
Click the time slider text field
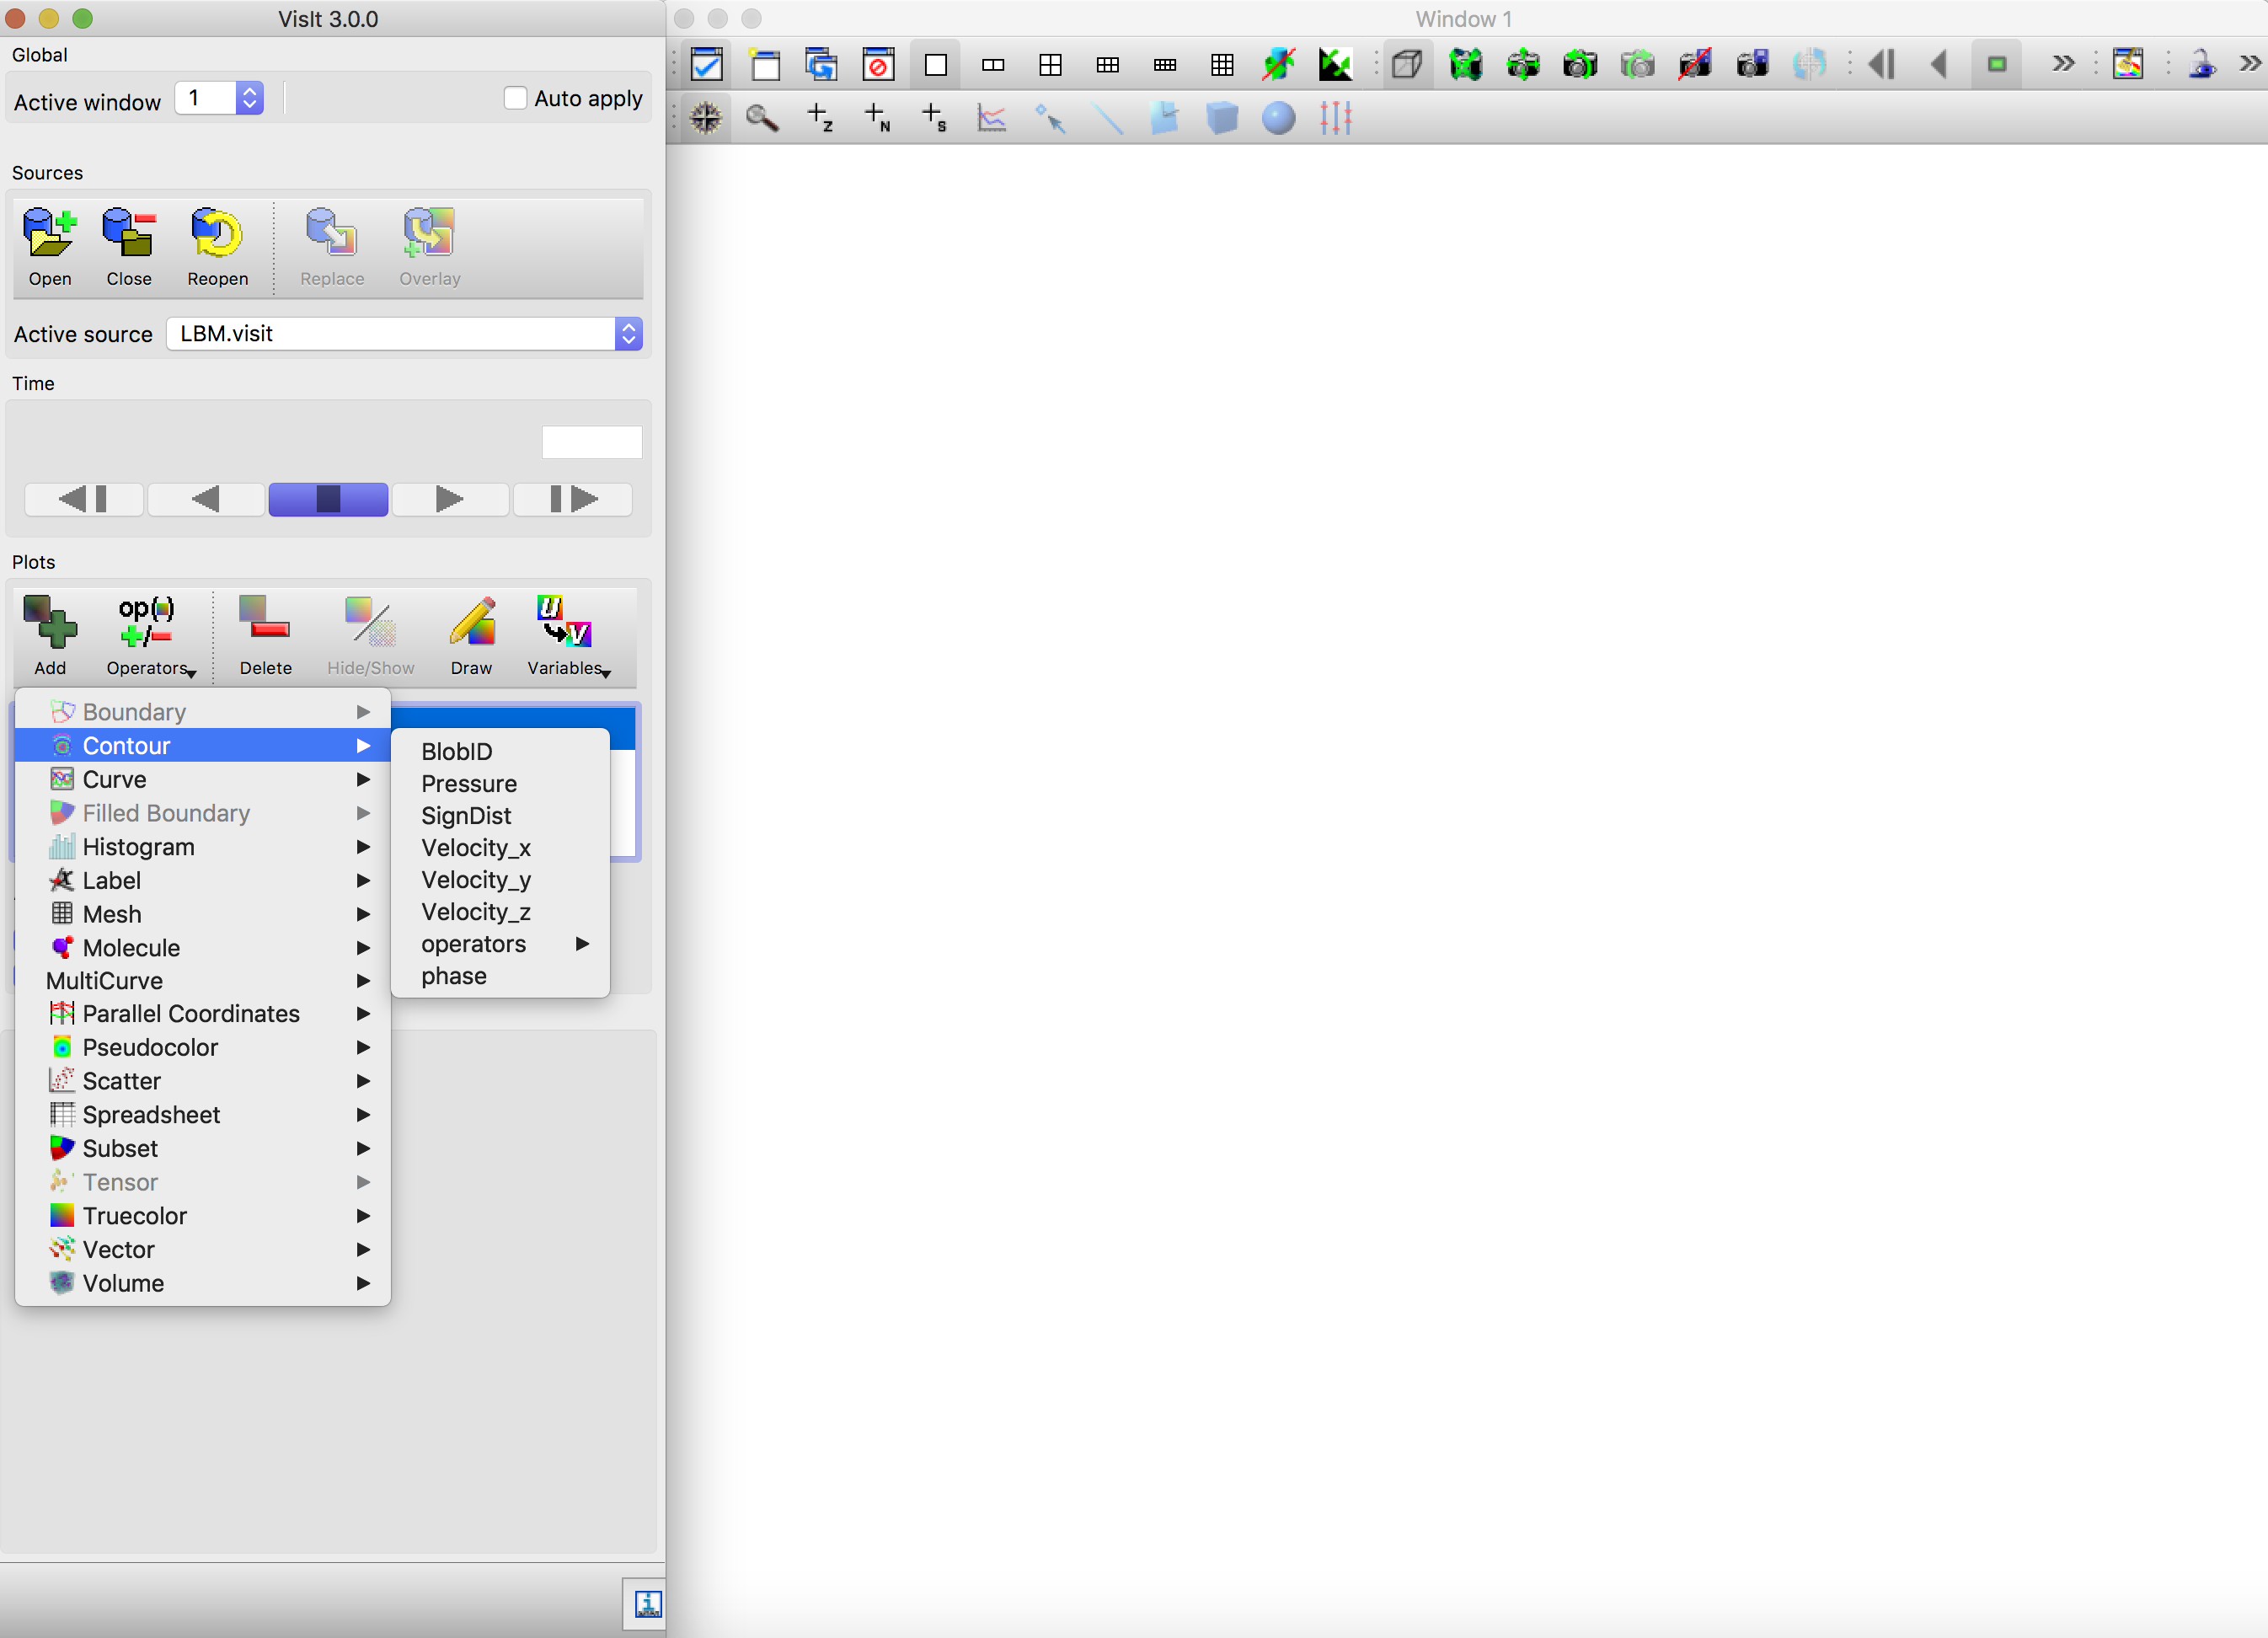pyautogui.click(x=591, y=442)
